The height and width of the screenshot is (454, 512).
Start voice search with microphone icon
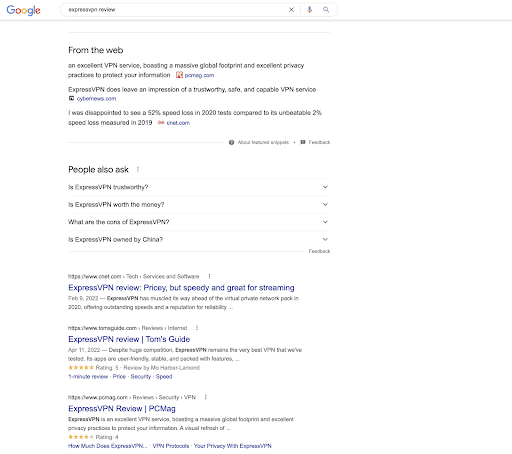pyautogui.click(x=309, y=10)
